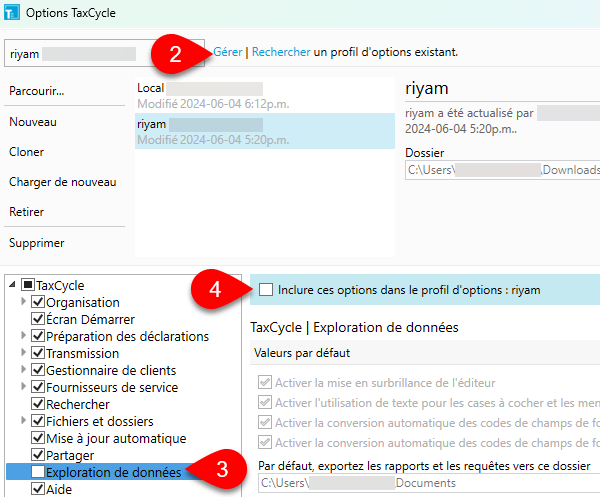Expand Fichiers et dossiers node
Viewport: 600px width, 497px height.
pyautogui.click(x=23, y=420)
